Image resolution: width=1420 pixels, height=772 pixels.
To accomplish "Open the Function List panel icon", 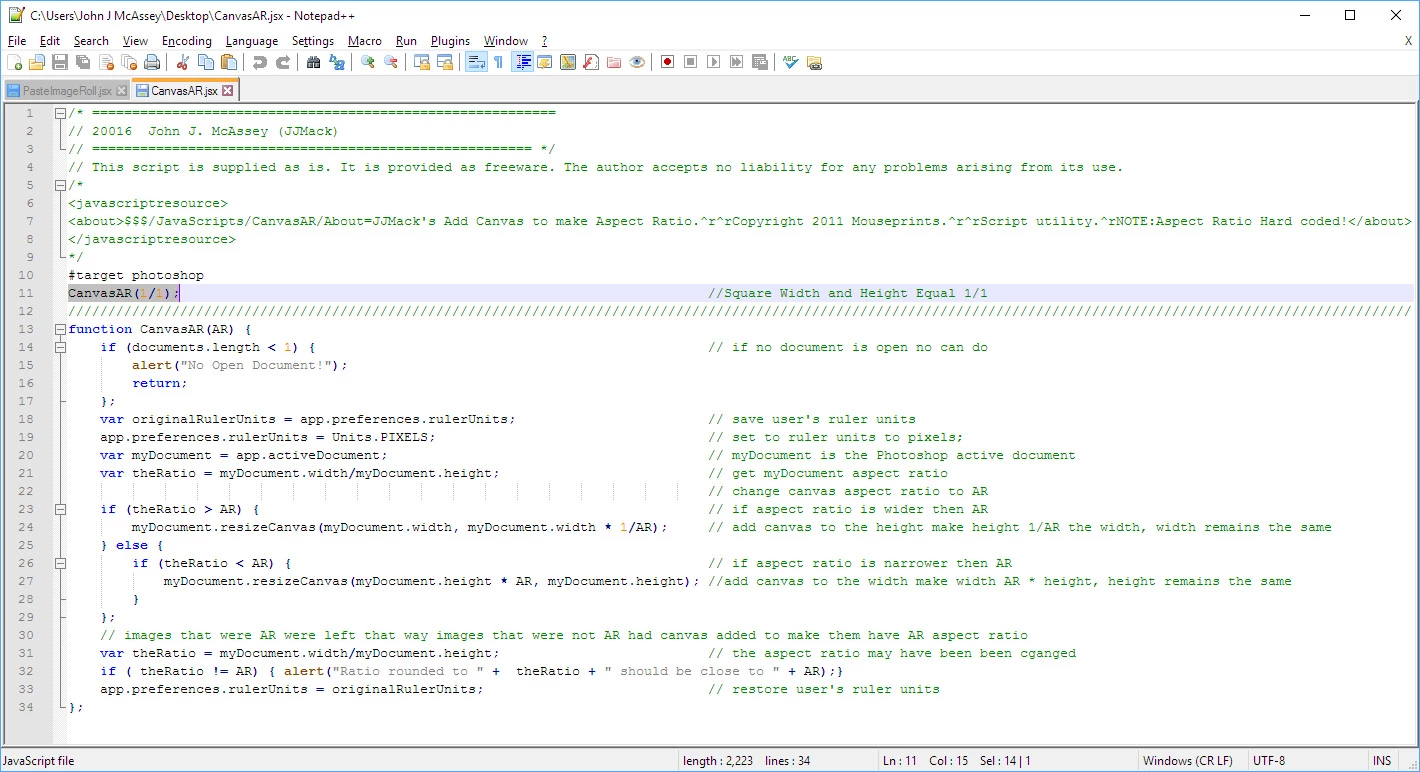I will (x=591, y=62).
